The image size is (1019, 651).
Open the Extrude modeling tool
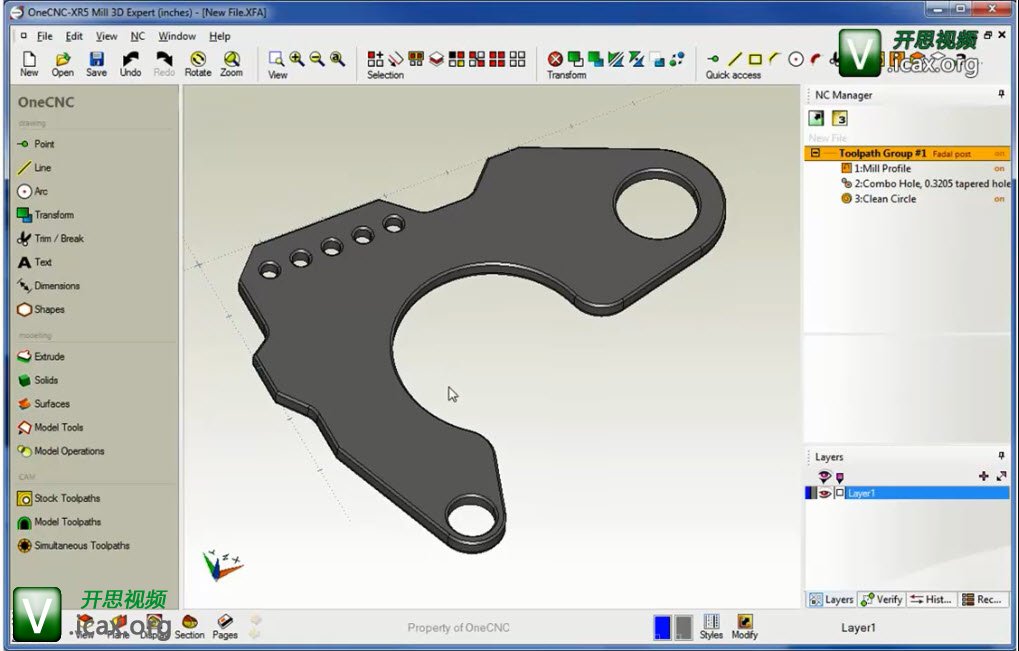click(41, 356)
